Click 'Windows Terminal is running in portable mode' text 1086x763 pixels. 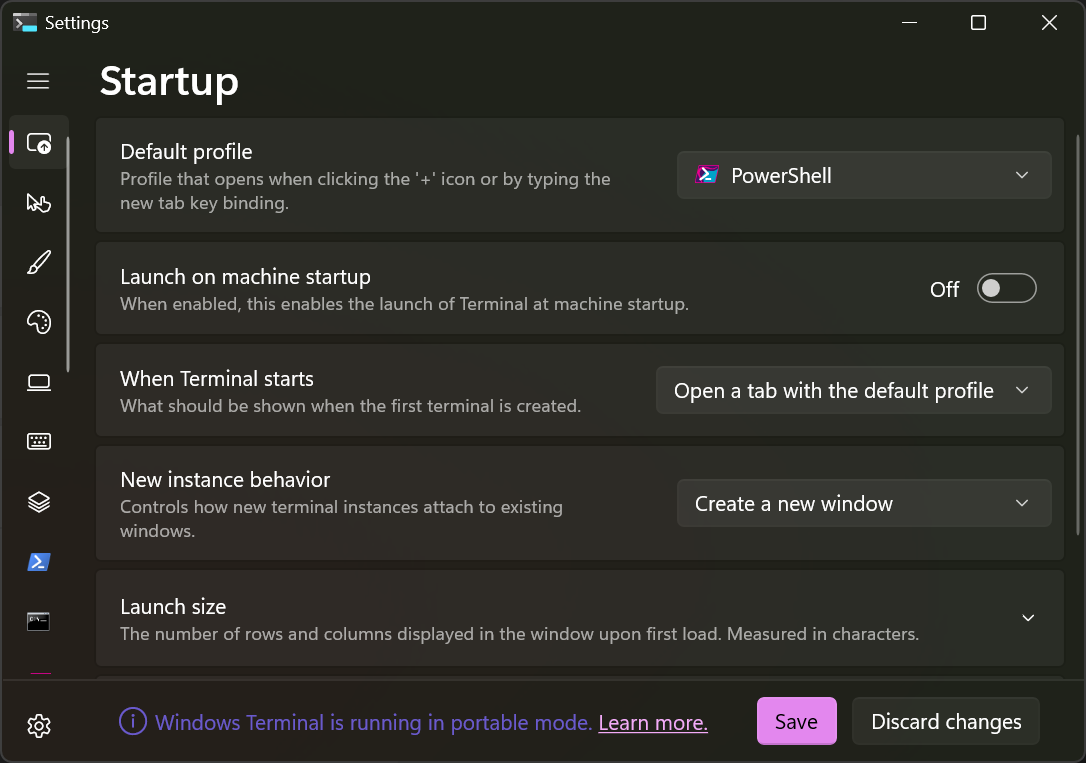pos(373,723)
